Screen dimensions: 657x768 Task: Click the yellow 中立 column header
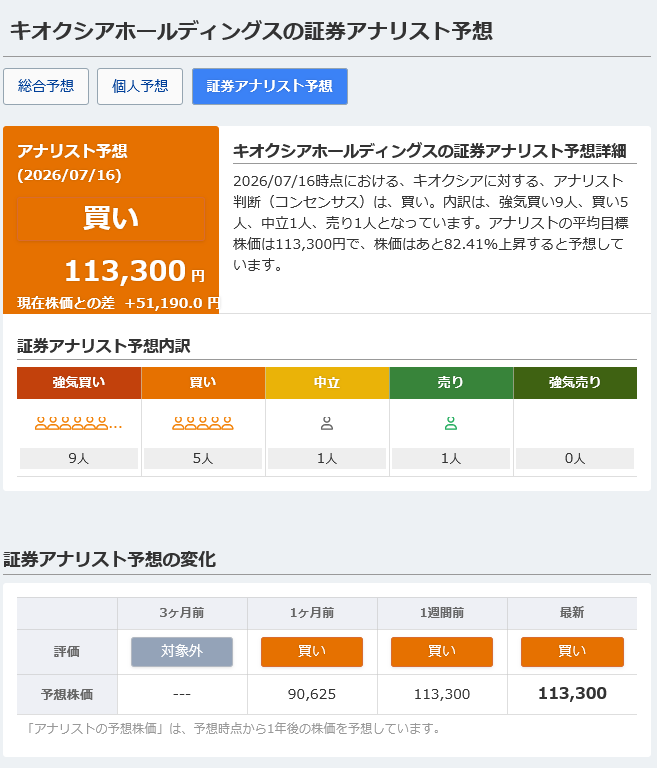(x=327, y=383)
